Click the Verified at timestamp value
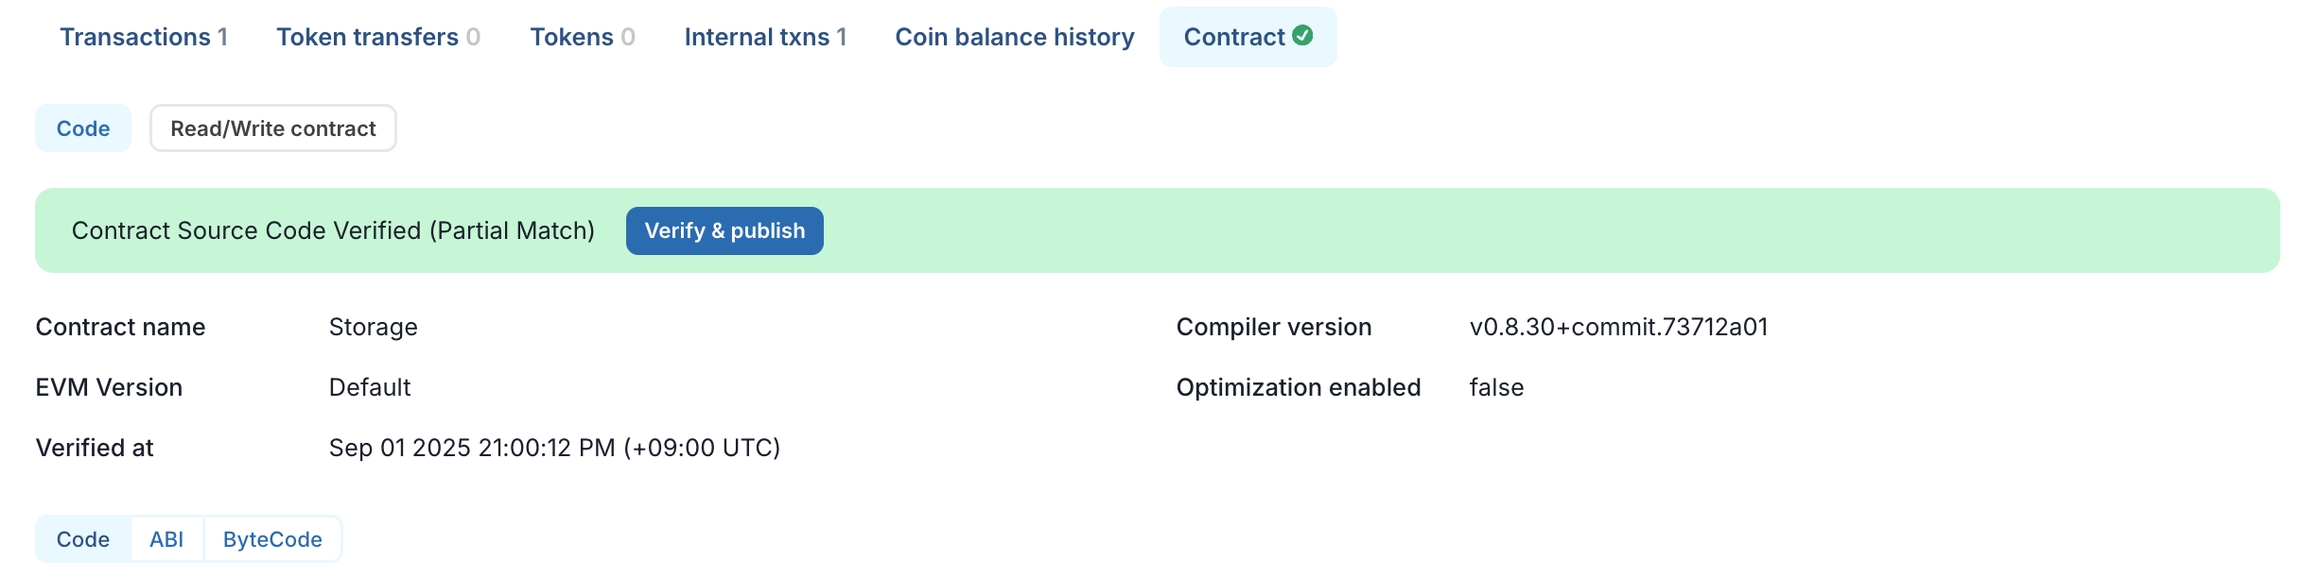 click(x=554, y=447)
